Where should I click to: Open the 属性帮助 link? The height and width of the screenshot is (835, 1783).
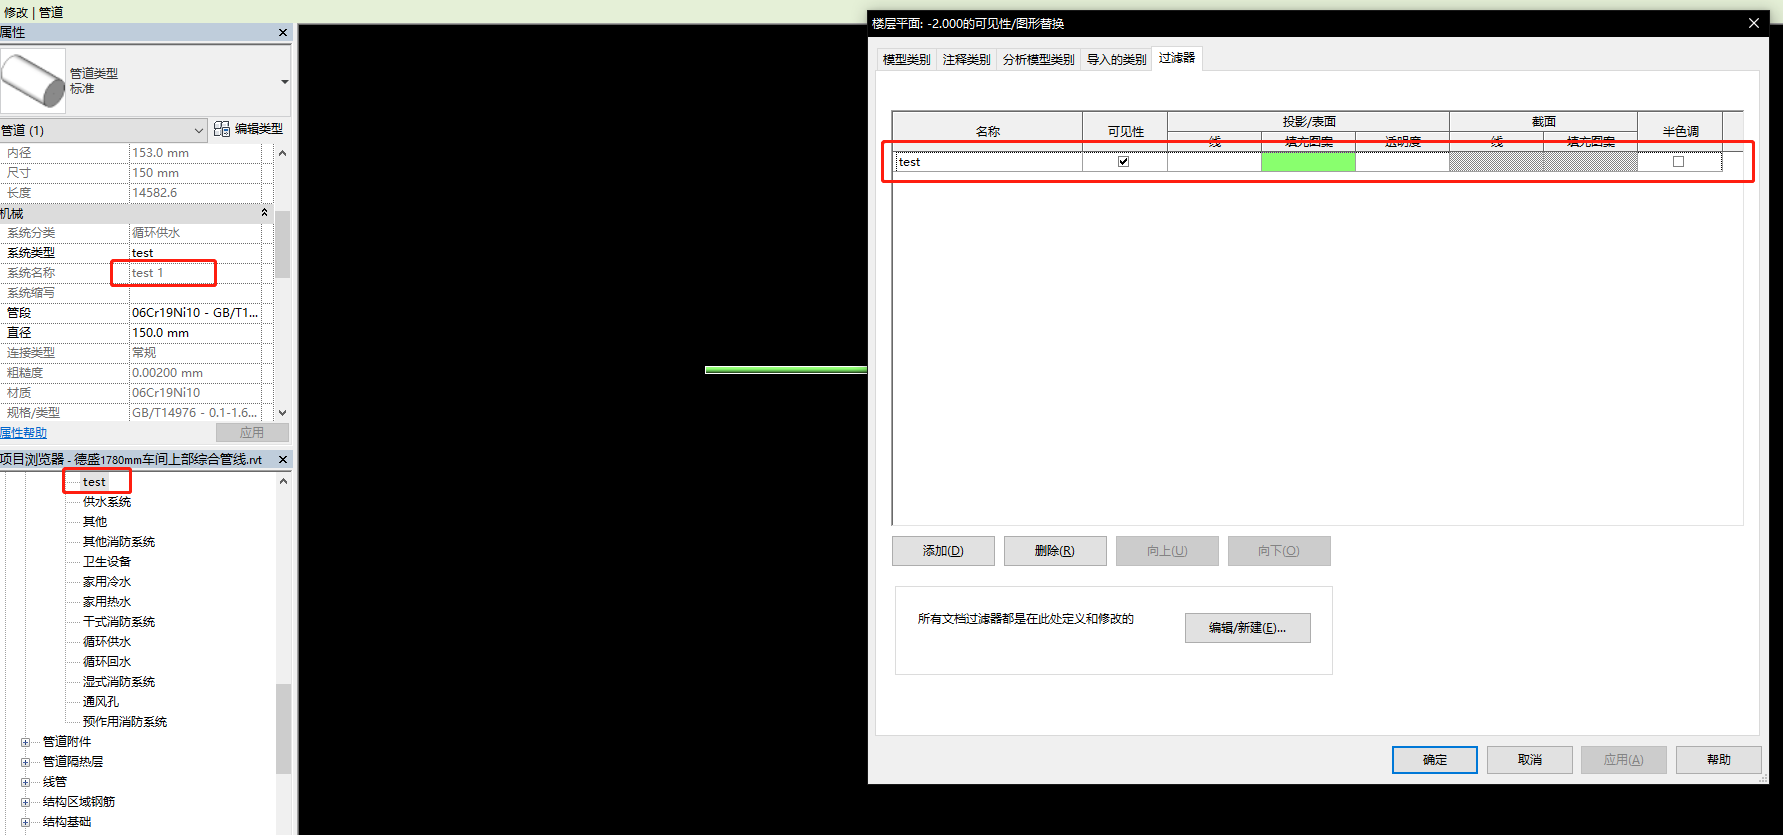[x=24, y=433]
